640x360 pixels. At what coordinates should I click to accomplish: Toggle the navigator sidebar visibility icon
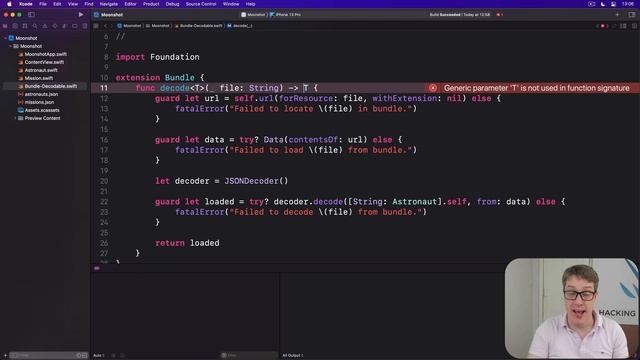coord(31,15)
